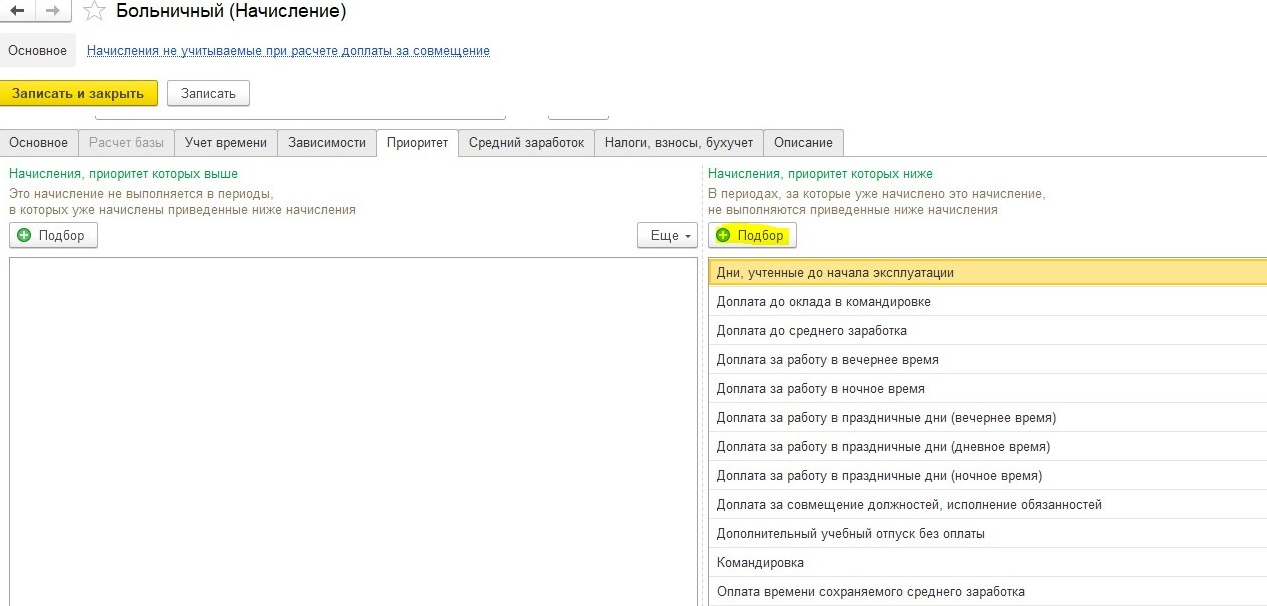Click the forward navigation arrow

click(53, 11)
